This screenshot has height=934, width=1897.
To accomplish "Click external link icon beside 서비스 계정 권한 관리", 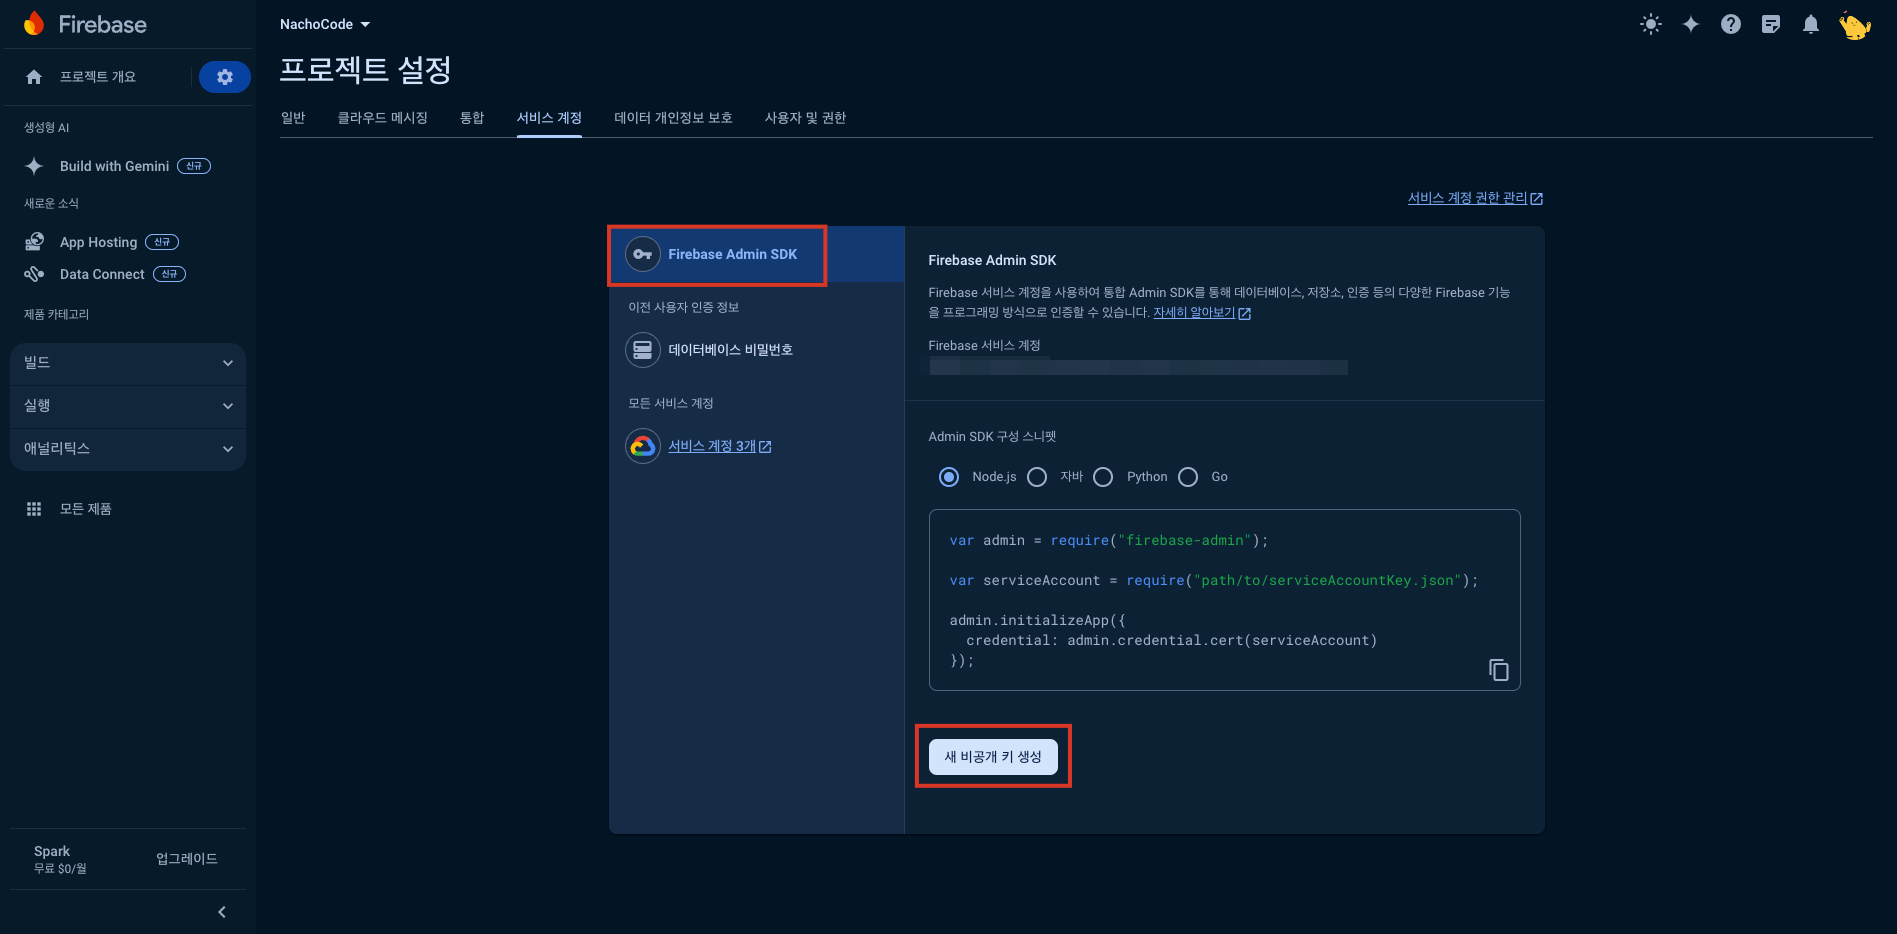I will [1537, 199].
